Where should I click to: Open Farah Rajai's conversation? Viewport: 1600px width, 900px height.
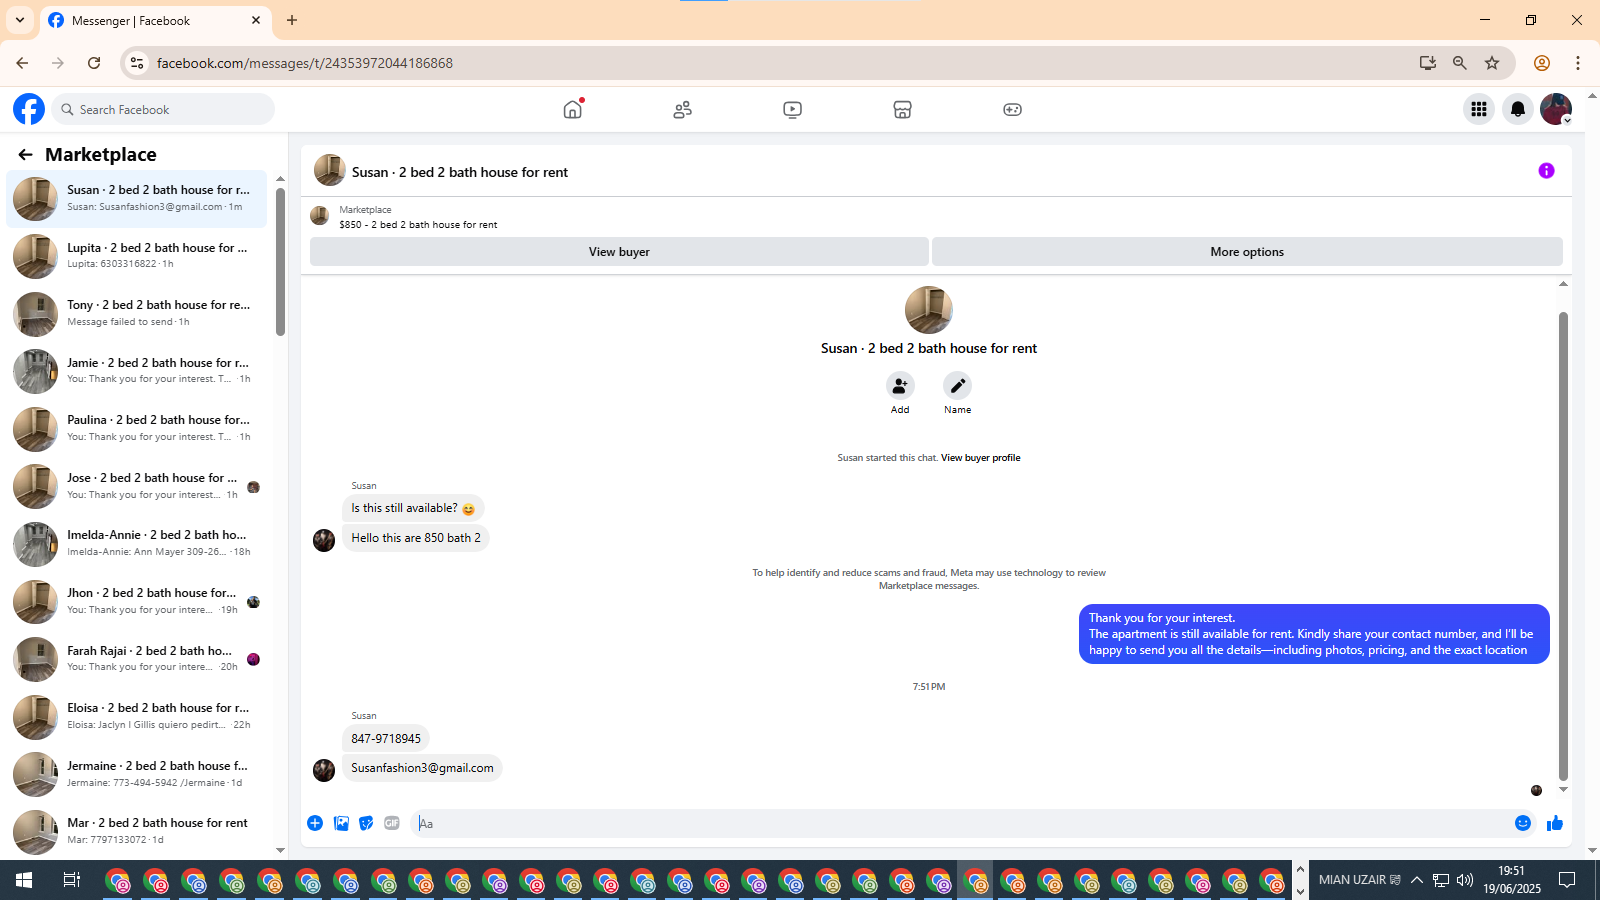click(x=137, y=659)
